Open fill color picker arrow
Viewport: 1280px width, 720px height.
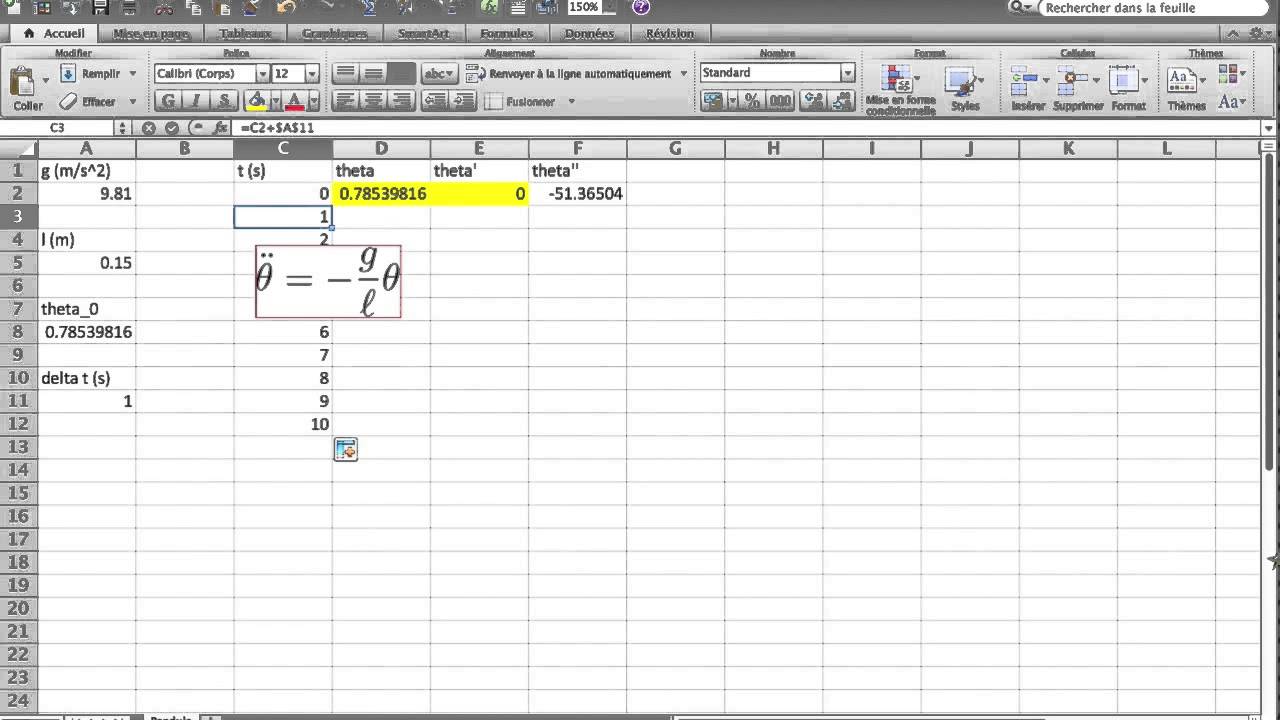(274, 102)
